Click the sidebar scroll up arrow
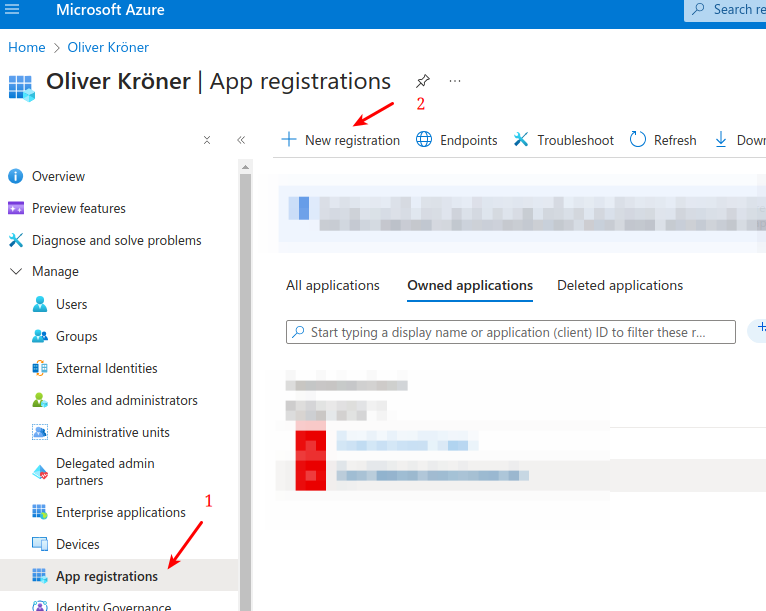The image size is (766, 611). pos(245,167)
